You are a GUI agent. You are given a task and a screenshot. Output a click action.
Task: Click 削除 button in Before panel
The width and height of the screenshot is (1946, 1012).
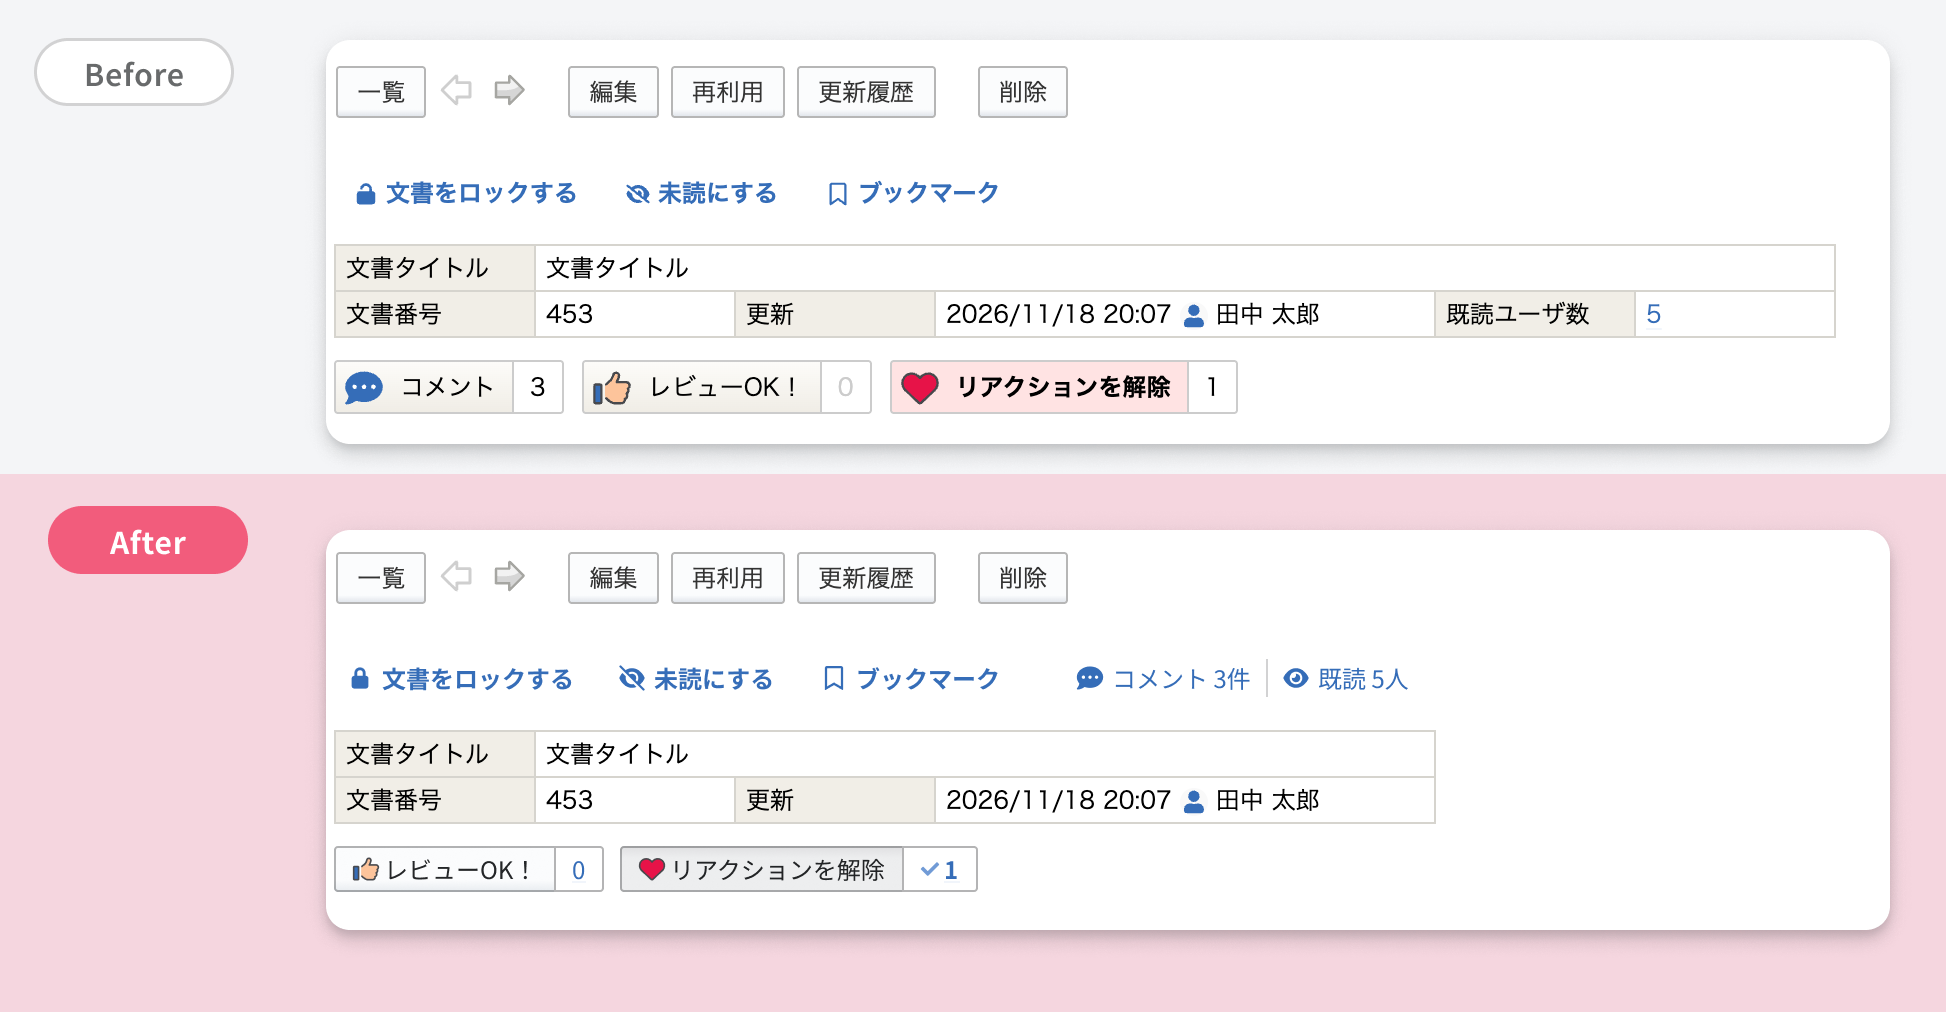[1023, 92]
